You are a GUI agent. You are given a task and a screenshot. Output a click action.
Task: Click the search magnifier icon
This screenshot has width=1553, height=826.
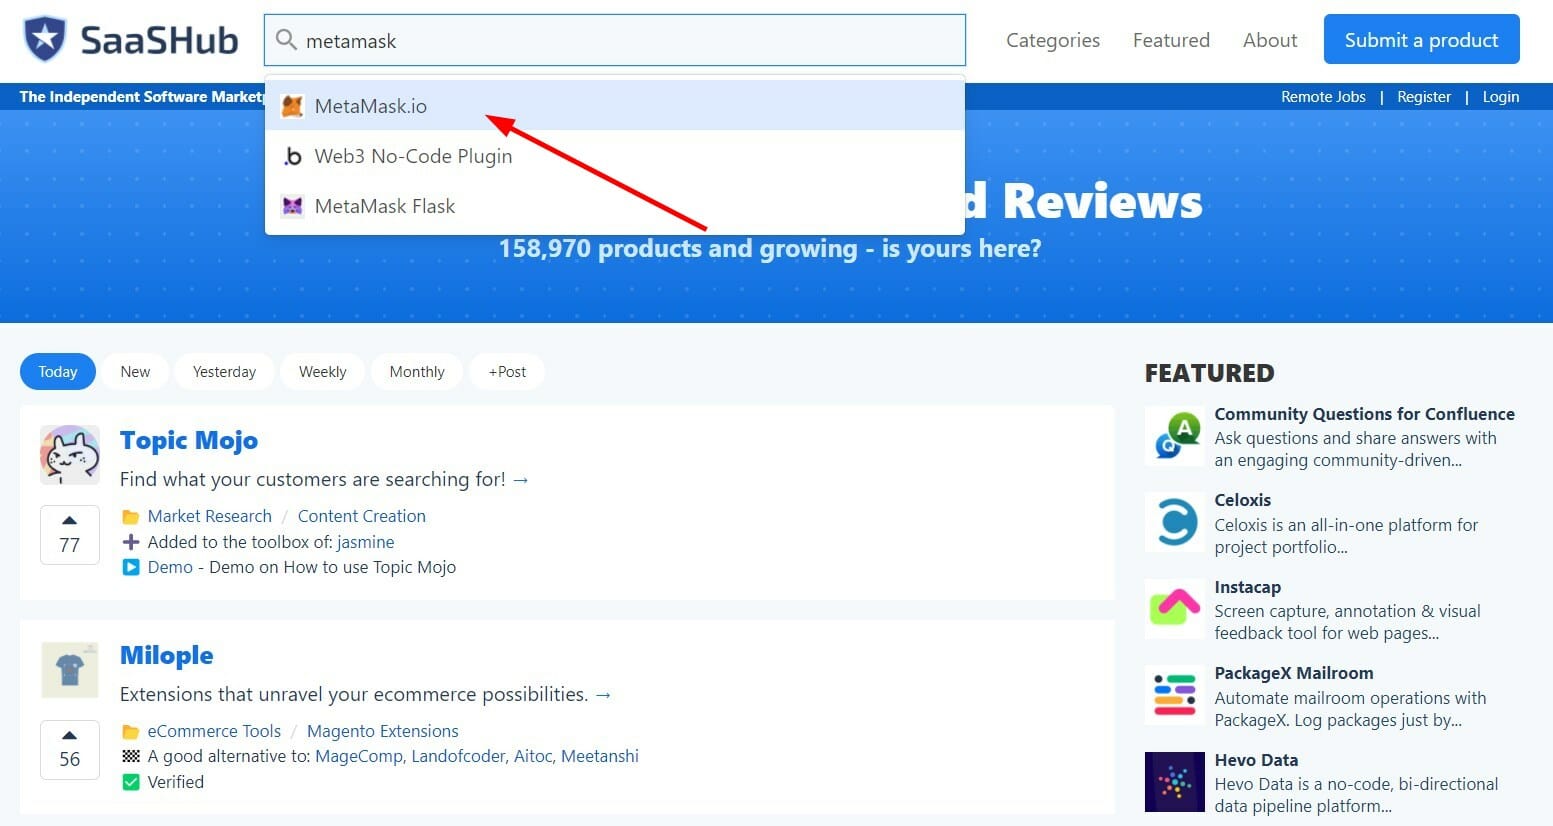point(286,40)
